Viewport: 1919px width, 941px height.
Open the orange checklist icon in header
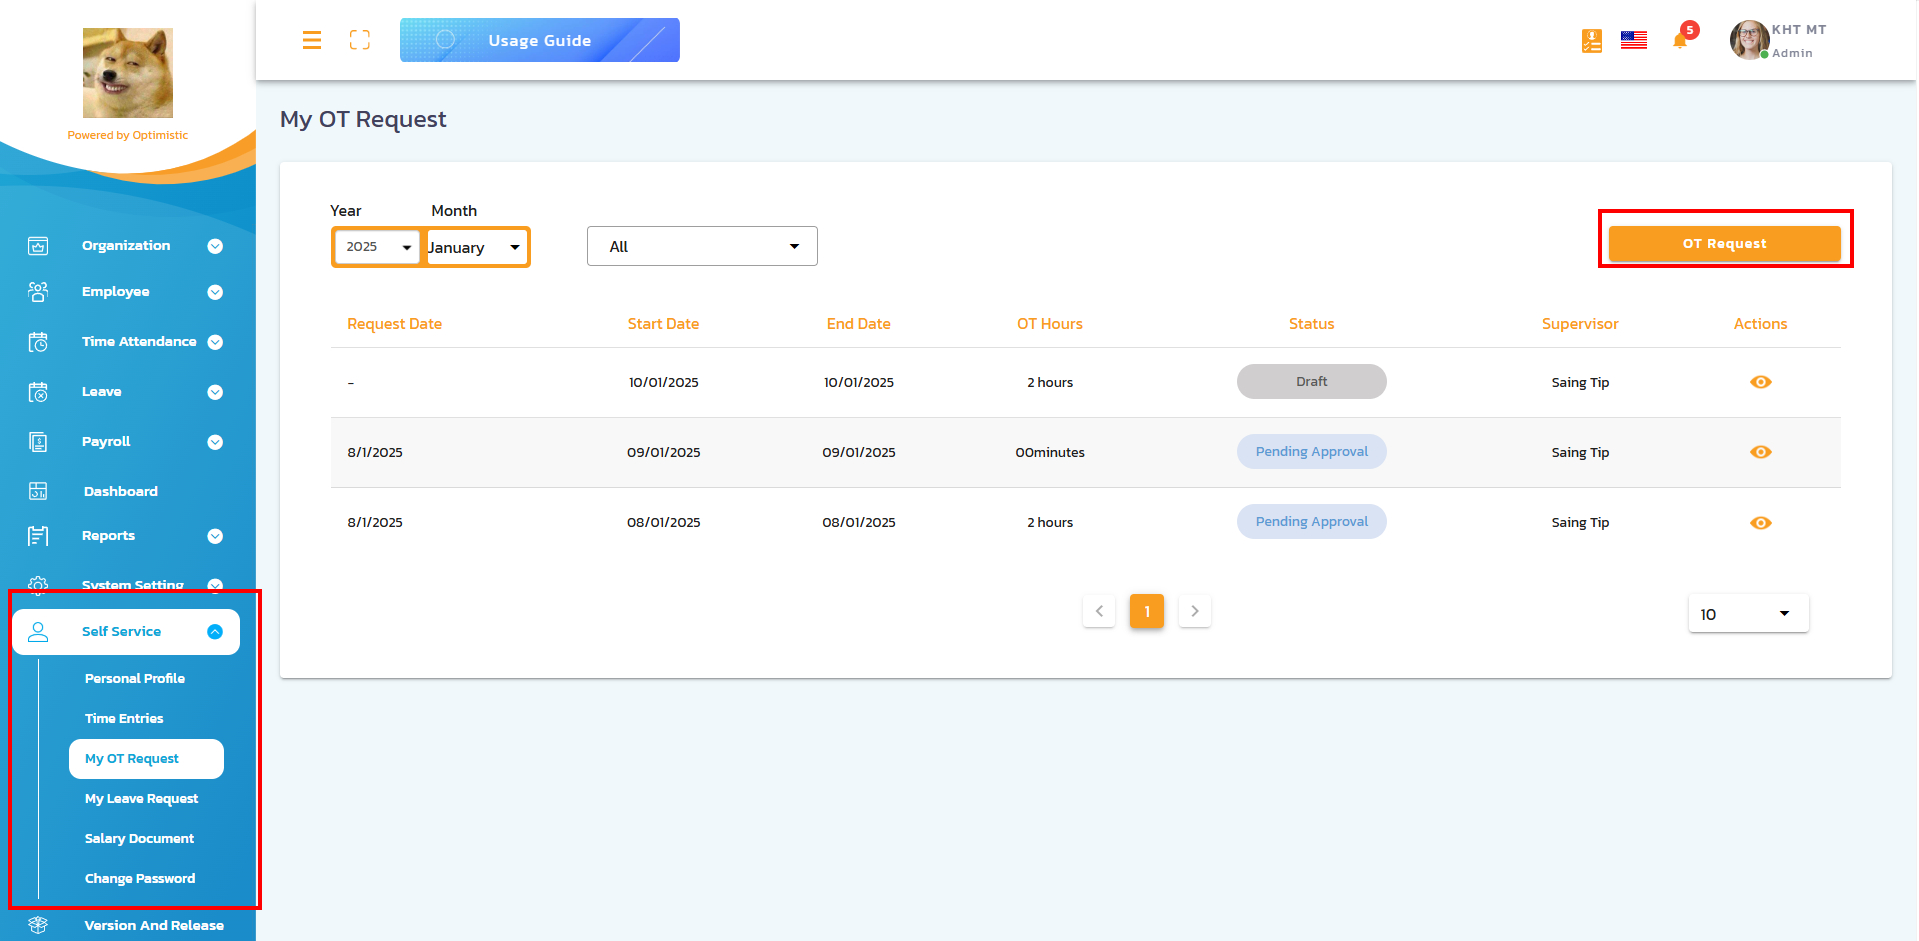tap(1592, 41)
